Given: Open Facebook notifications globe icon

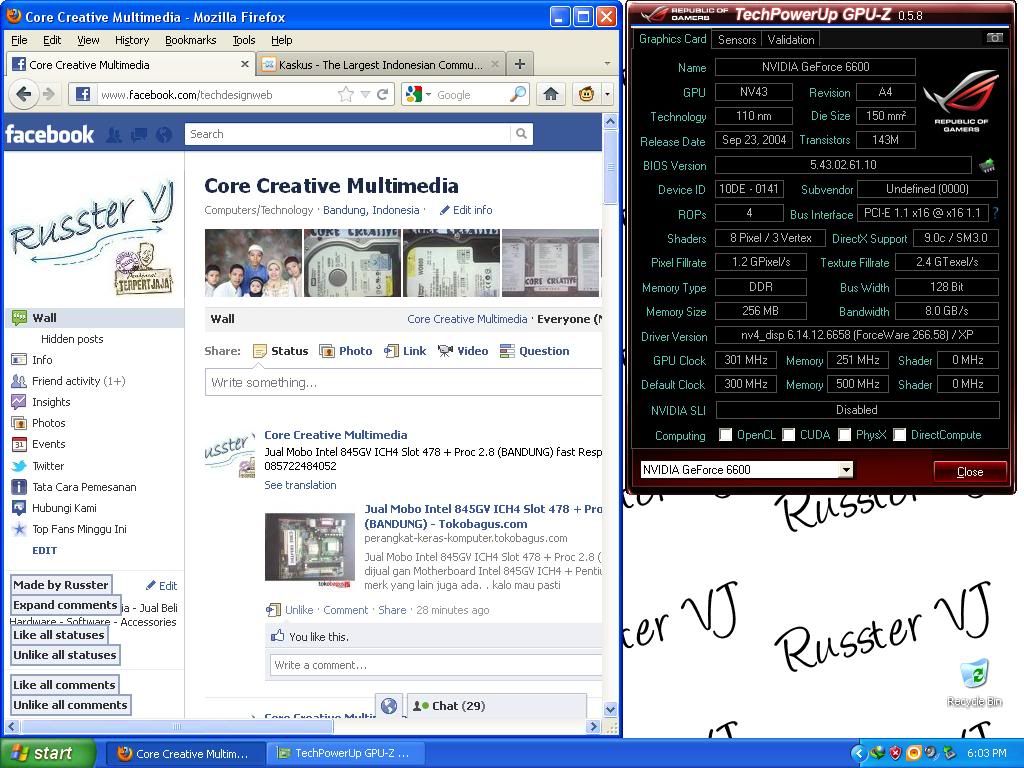Looking at the screenshot, I should click(x=164, y=135).
